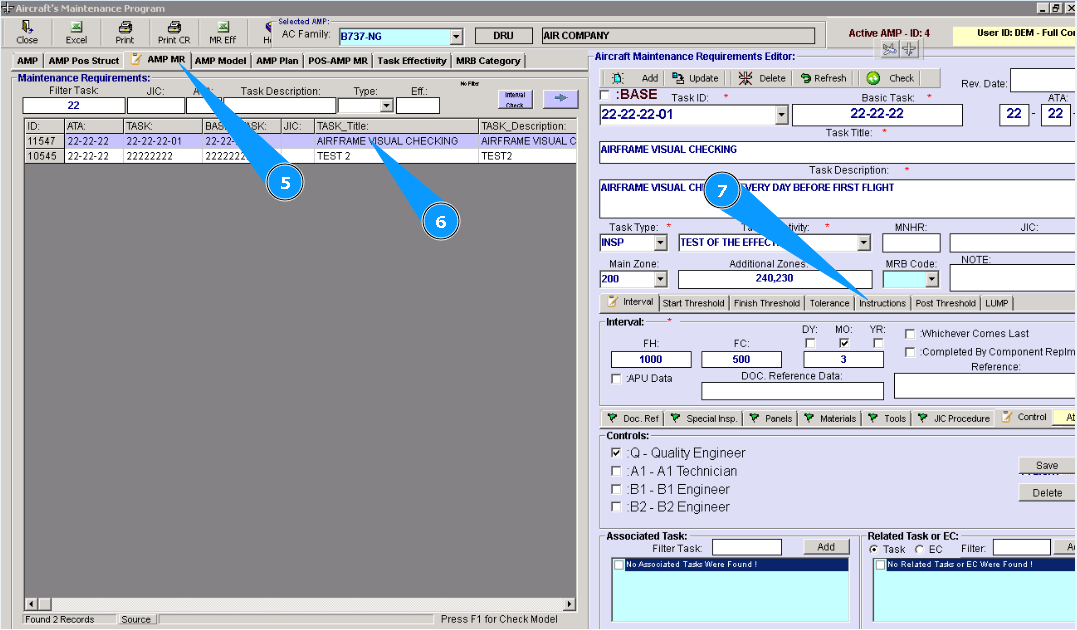Select the Control tab with notepad icon
Image resolution: width=1077 pixels, height=630 pixels.
click(1024, 417)
